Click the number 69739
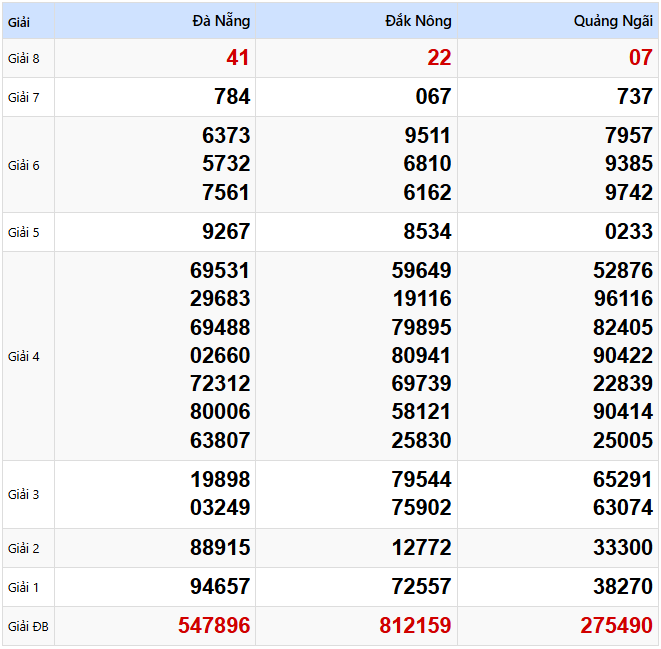 coord(422,384)
